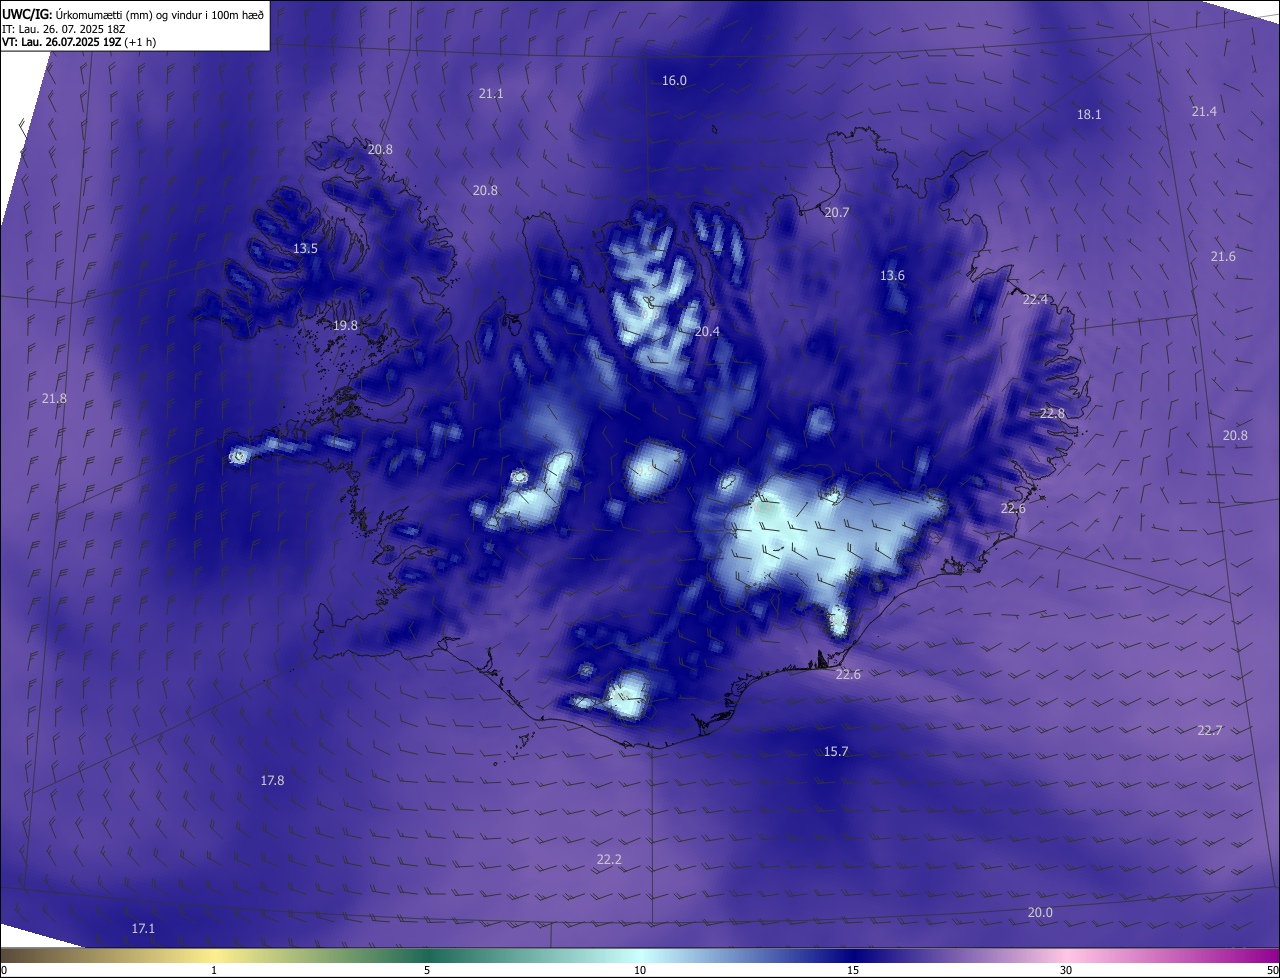1280x978 pixels.
Task: Click the 21.8 value label
Action: (x=54, y=398)
